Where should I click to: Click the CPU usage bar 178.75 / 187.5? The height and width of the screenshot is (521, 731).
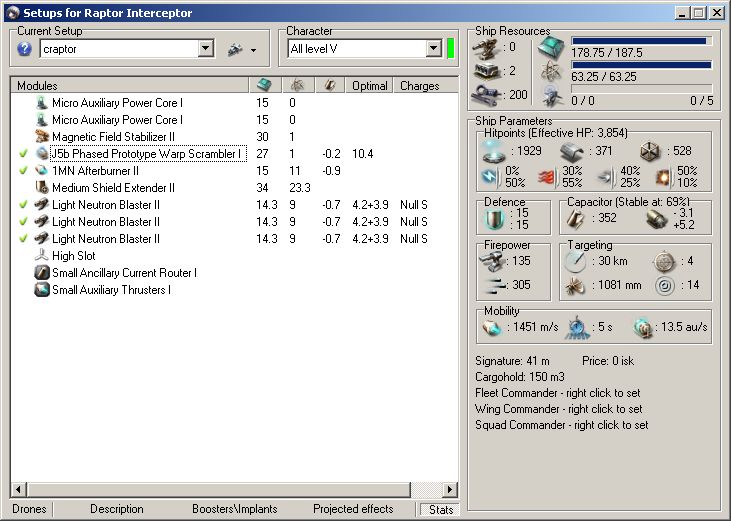tap(641, 41)
